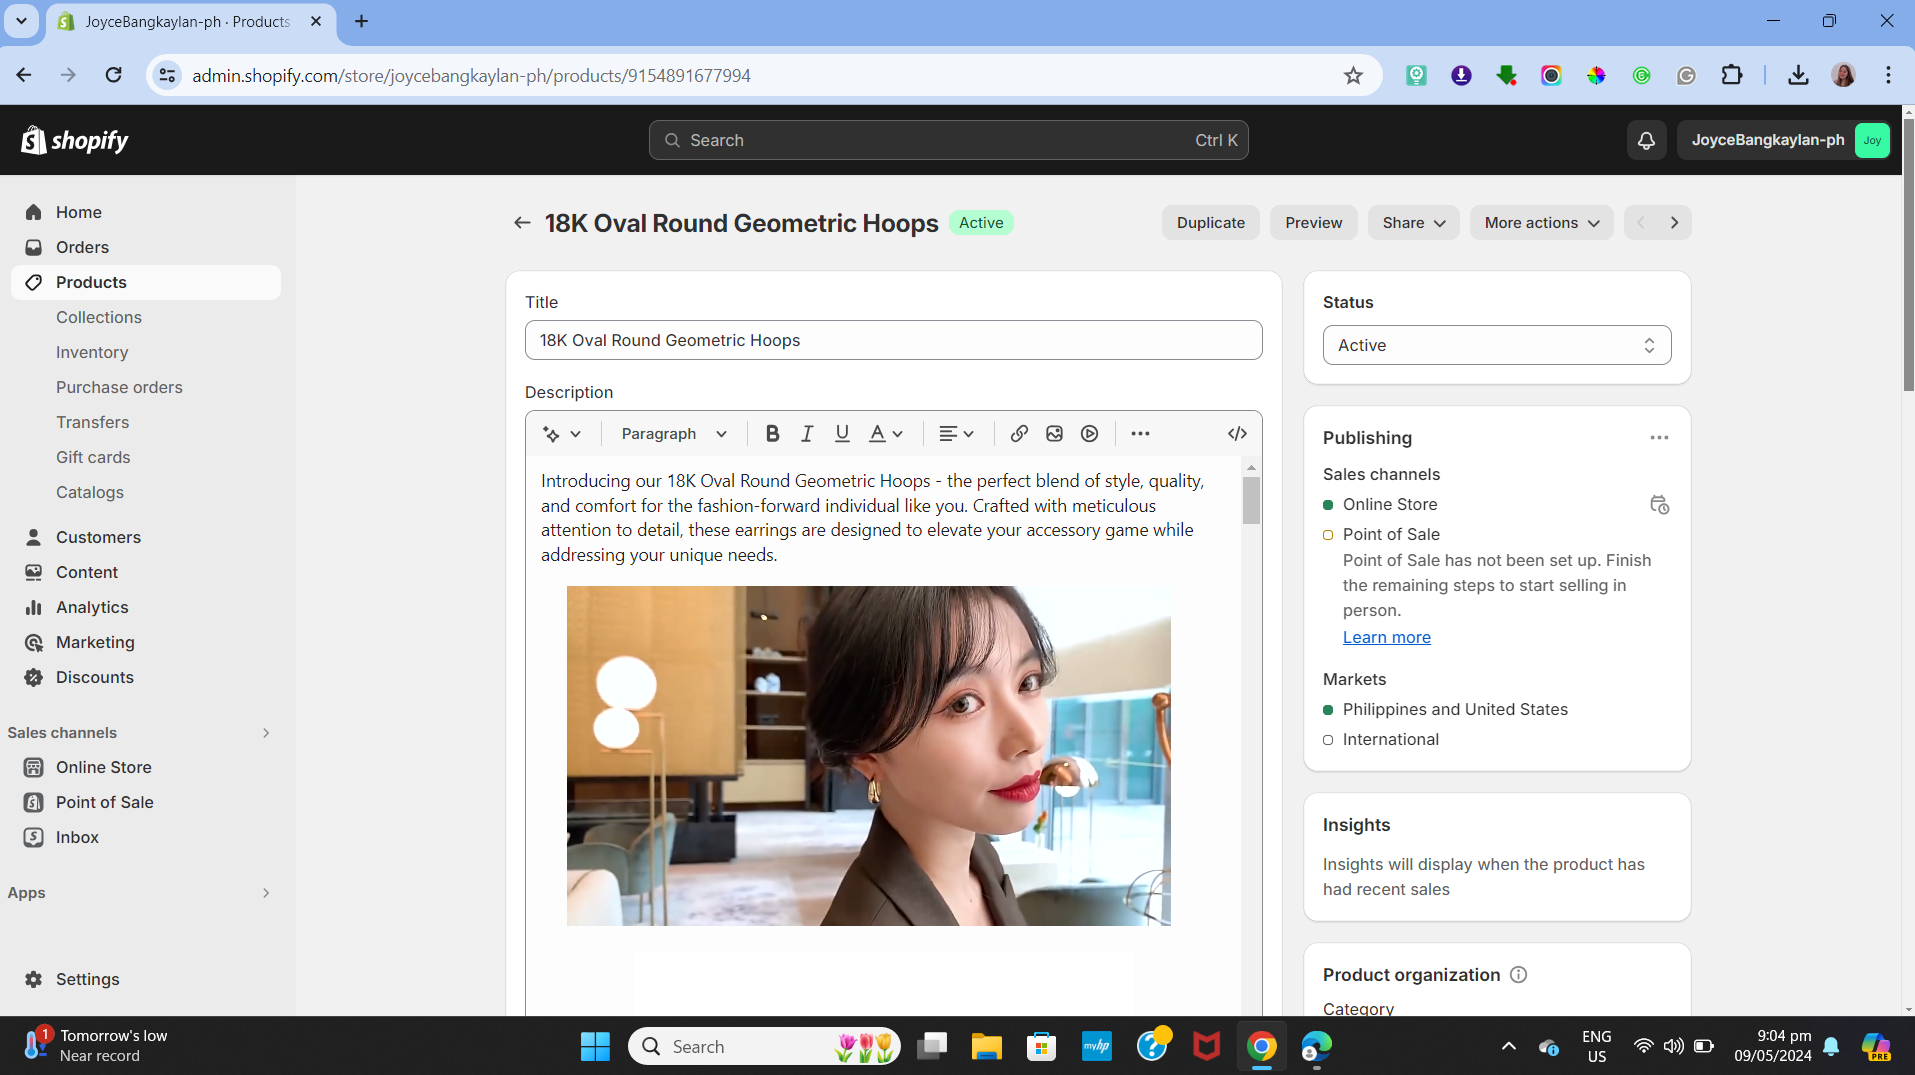1915x1075 pixels.
Task: Go to Analytics in the sidebar
Action: point(92,607)
